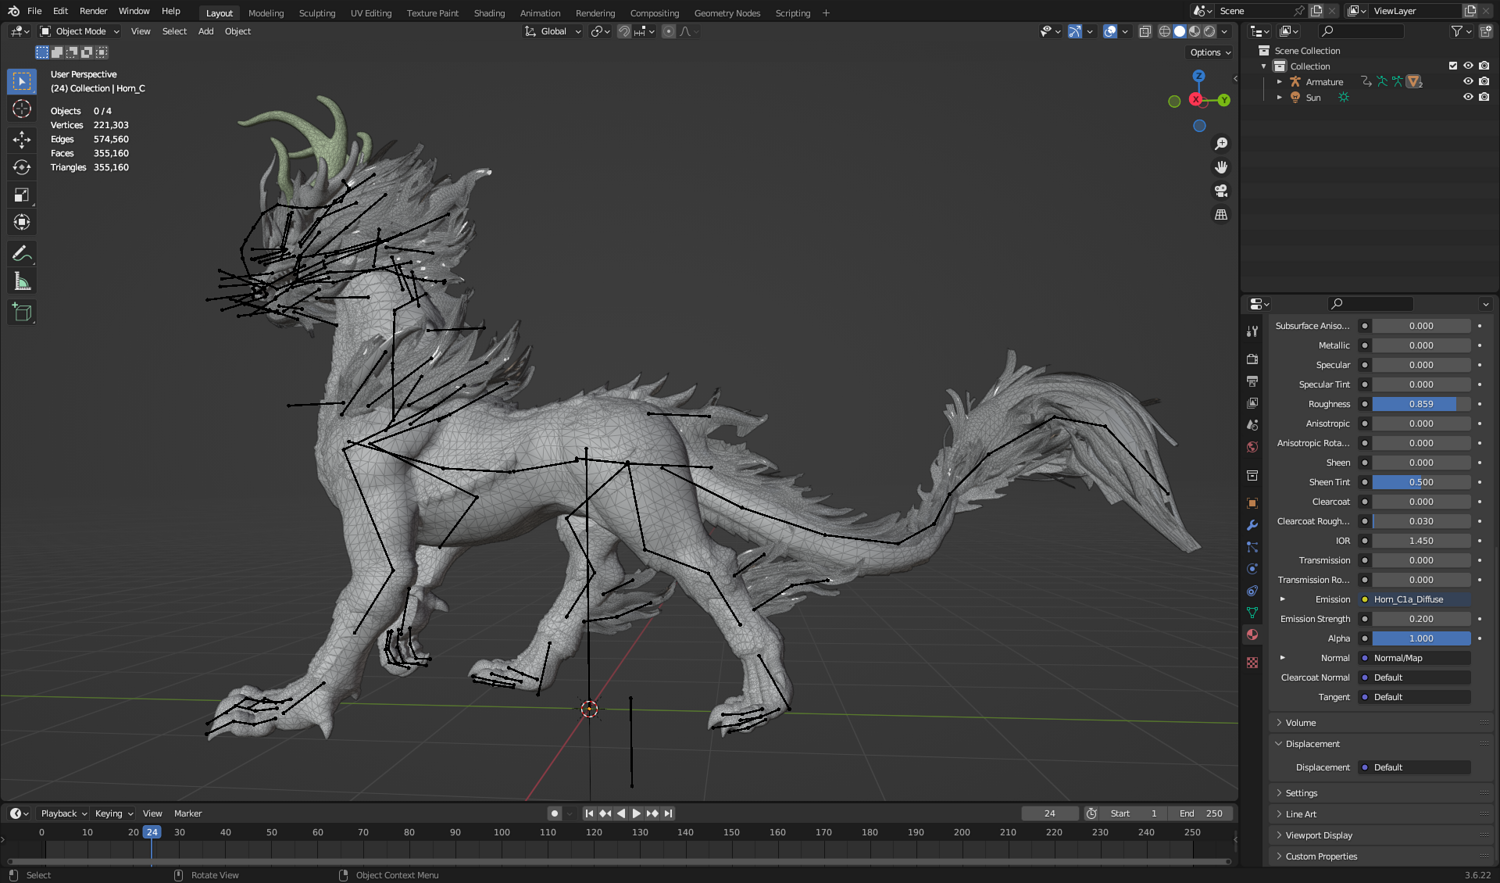This screenshot has height=883, width=1500.
Task: Click the outliner filter funnel icon
Action: click(x=1457, y=31)
